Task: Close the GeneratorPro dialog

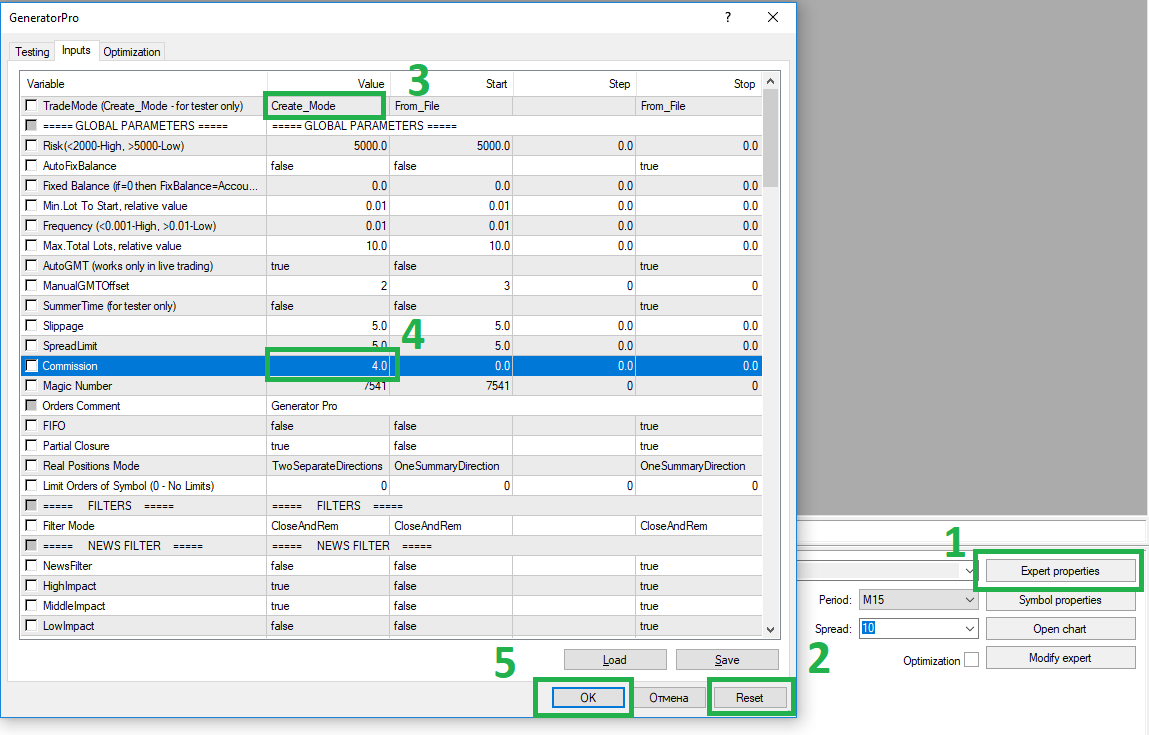Action: point(773,17)
